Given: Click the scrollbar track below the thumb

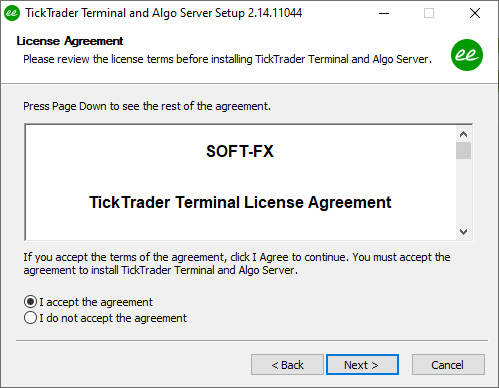Looking at the screenshot, I should coord(463,191).
